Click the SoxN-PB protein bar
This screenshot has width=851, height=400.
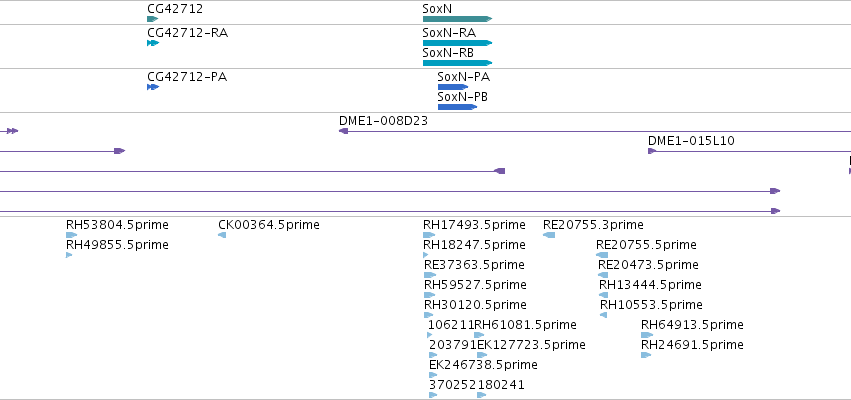(457, 107)
